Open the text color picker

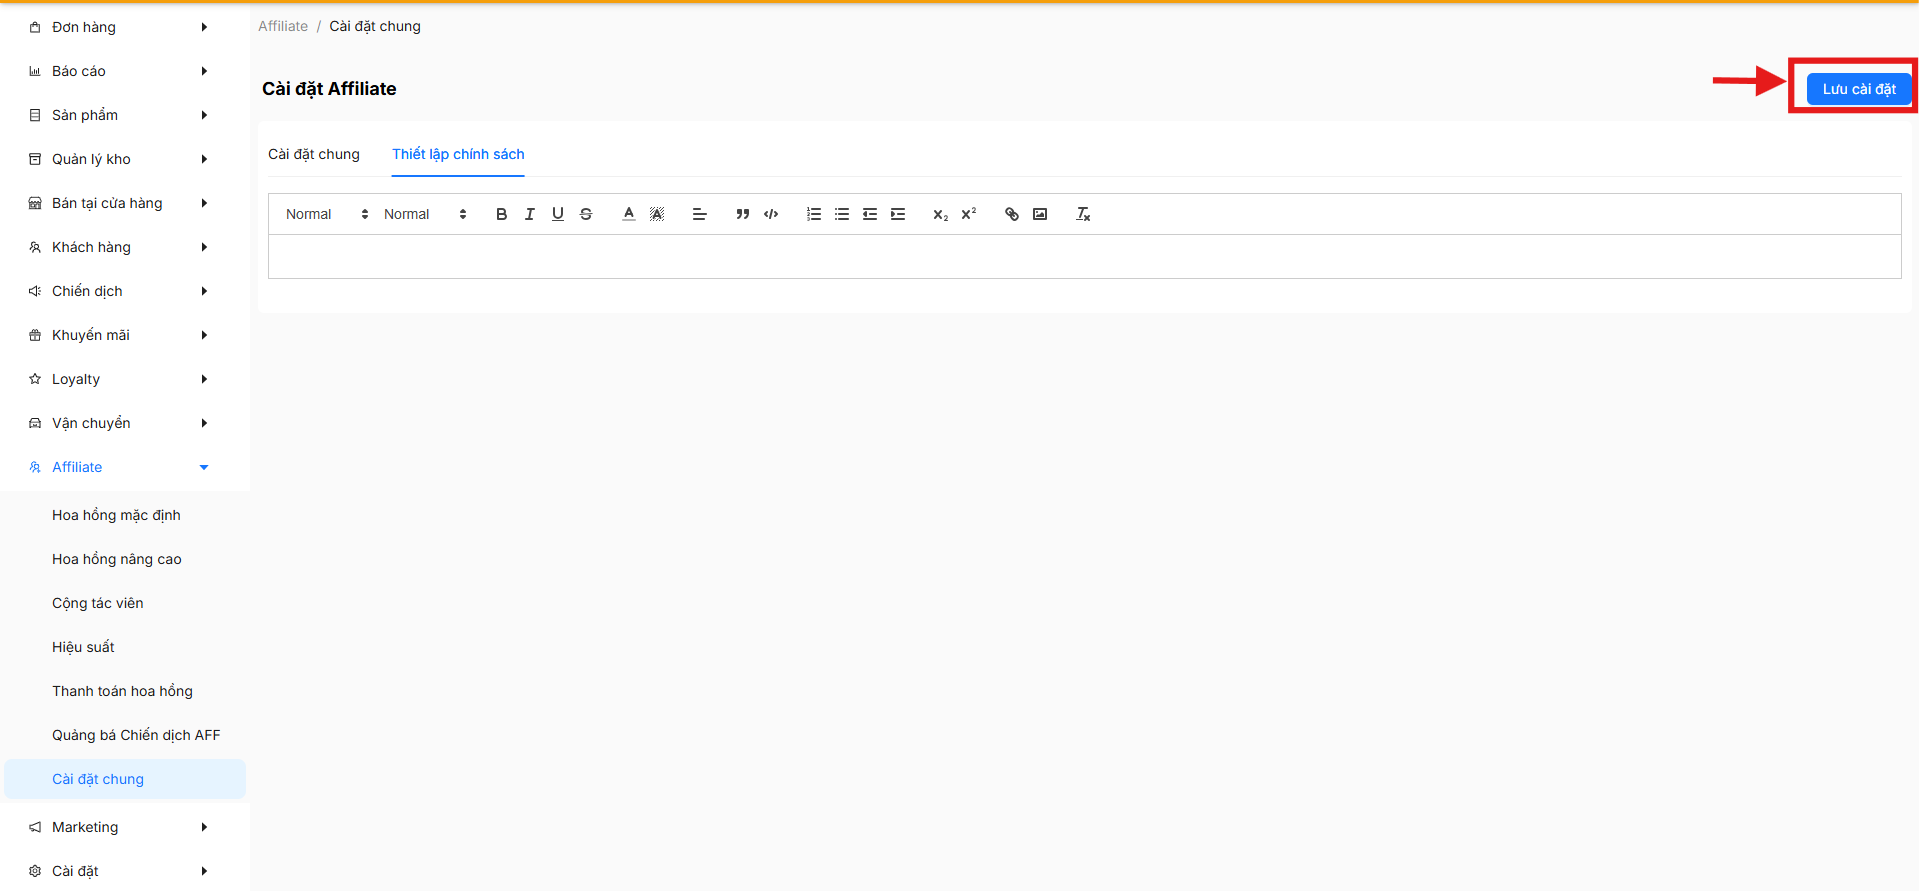coord(629,214)
